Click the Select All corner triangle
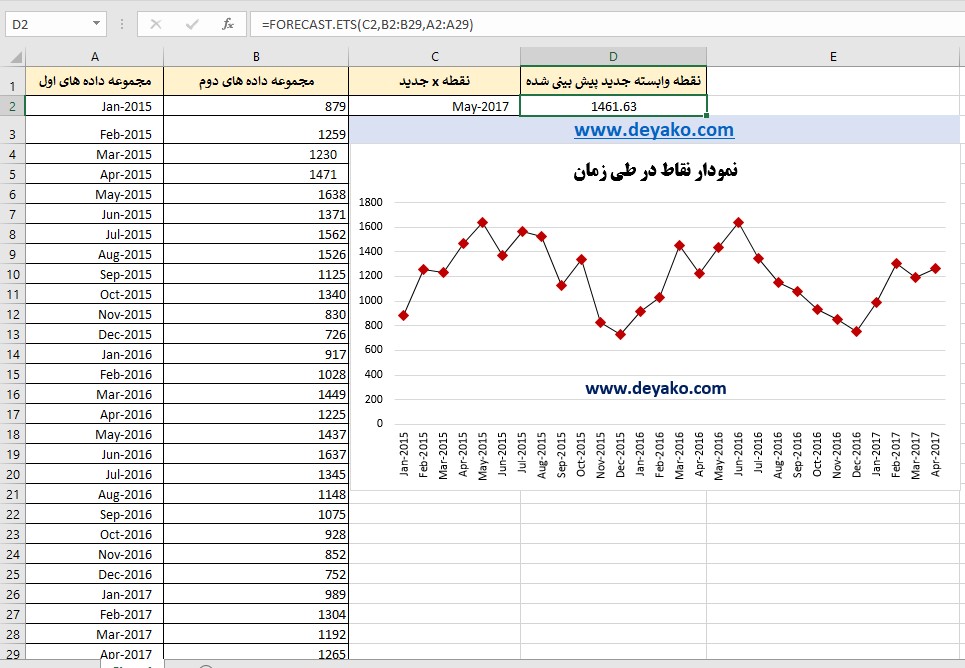Screen dimensions: 965x668 (x=15, y=57)
